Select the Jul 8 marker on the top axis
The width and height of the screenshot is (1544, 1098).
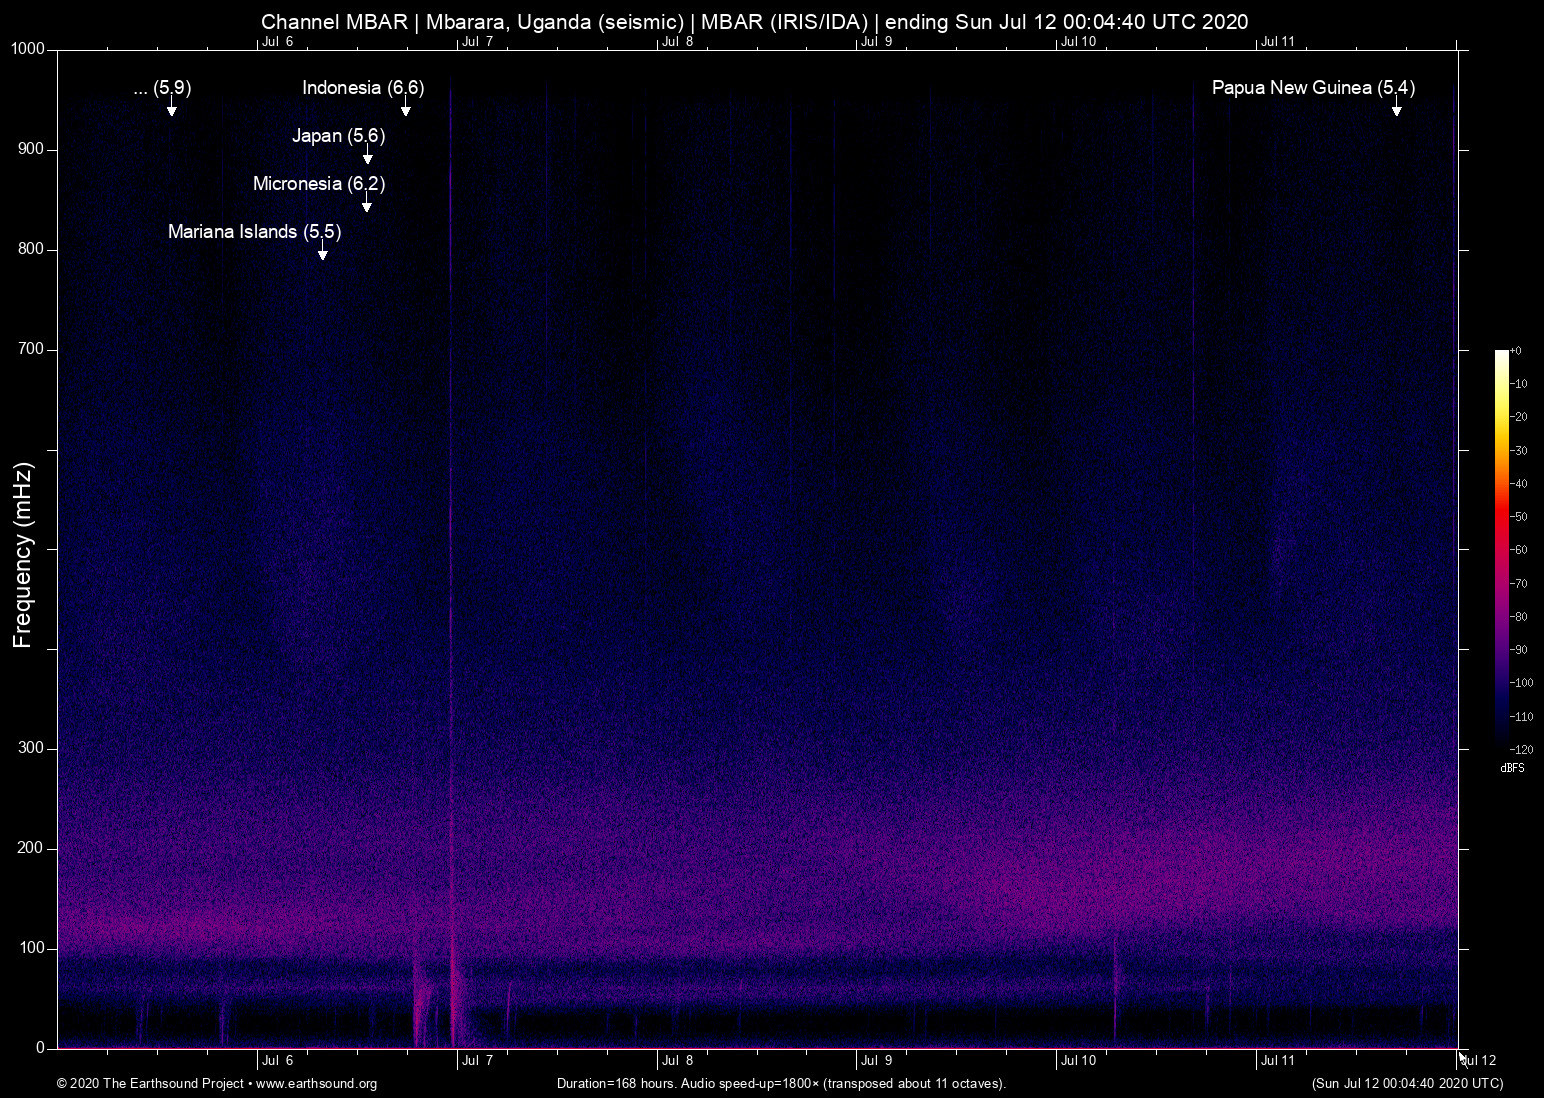coord(677,42)
